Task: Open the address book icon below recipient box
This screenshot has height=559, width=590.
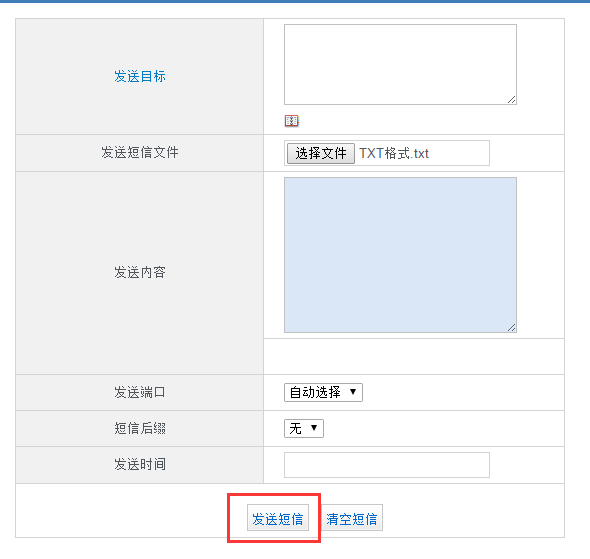Action: point(291,121)
